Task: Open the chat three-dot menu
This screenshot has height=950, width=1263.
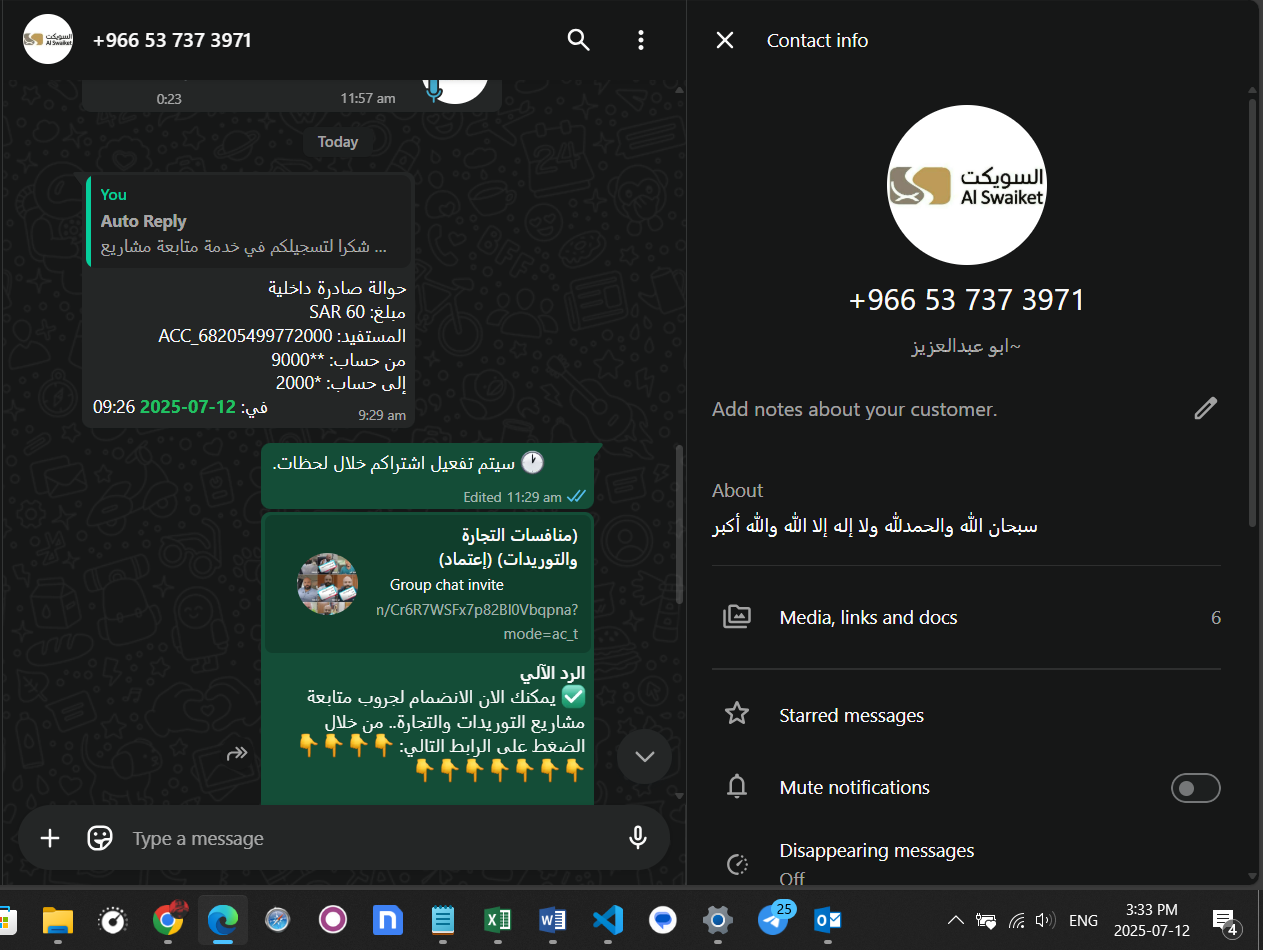Action: (641, 40)
